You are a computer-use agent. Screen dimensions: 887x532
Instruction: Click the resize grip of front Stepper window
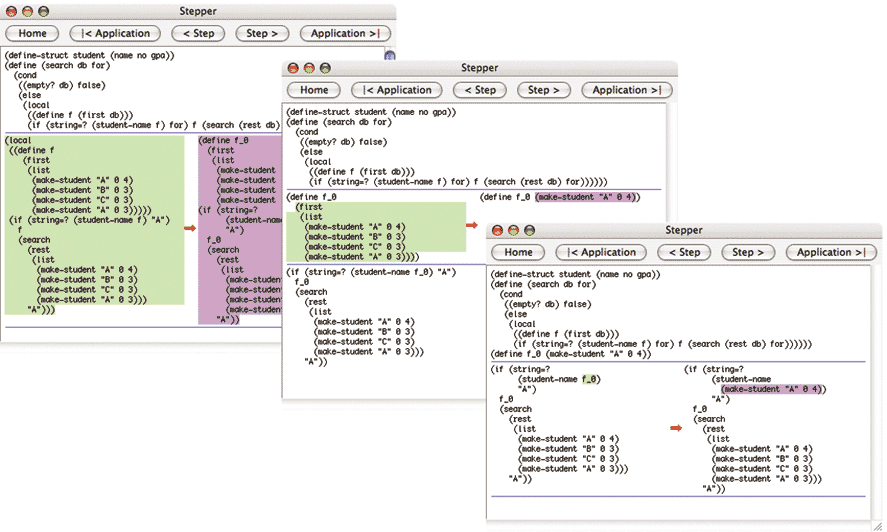pyautogui.click(x=877, y=525)
